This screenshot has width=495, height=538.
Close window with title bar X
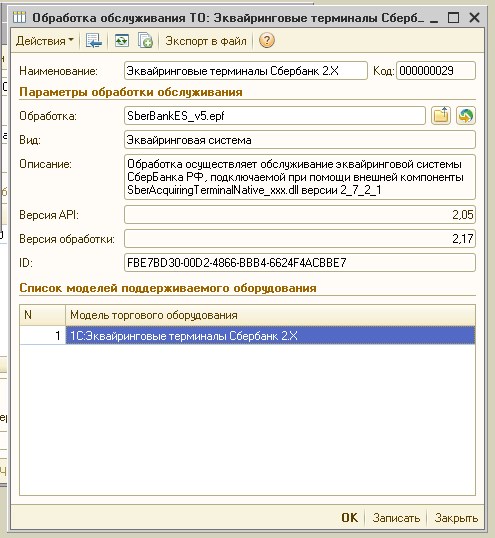[x=474, y=17]
